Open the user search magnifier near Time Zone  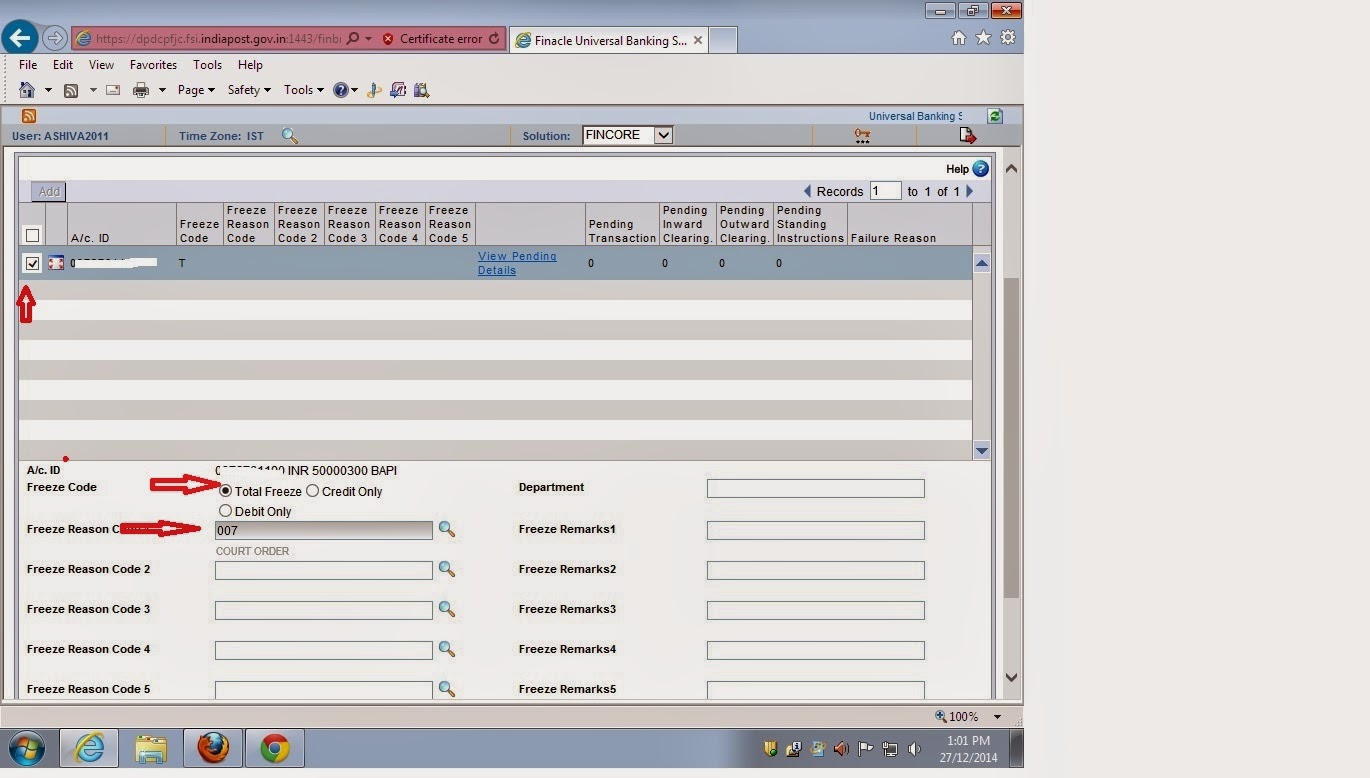coord(289,135)
